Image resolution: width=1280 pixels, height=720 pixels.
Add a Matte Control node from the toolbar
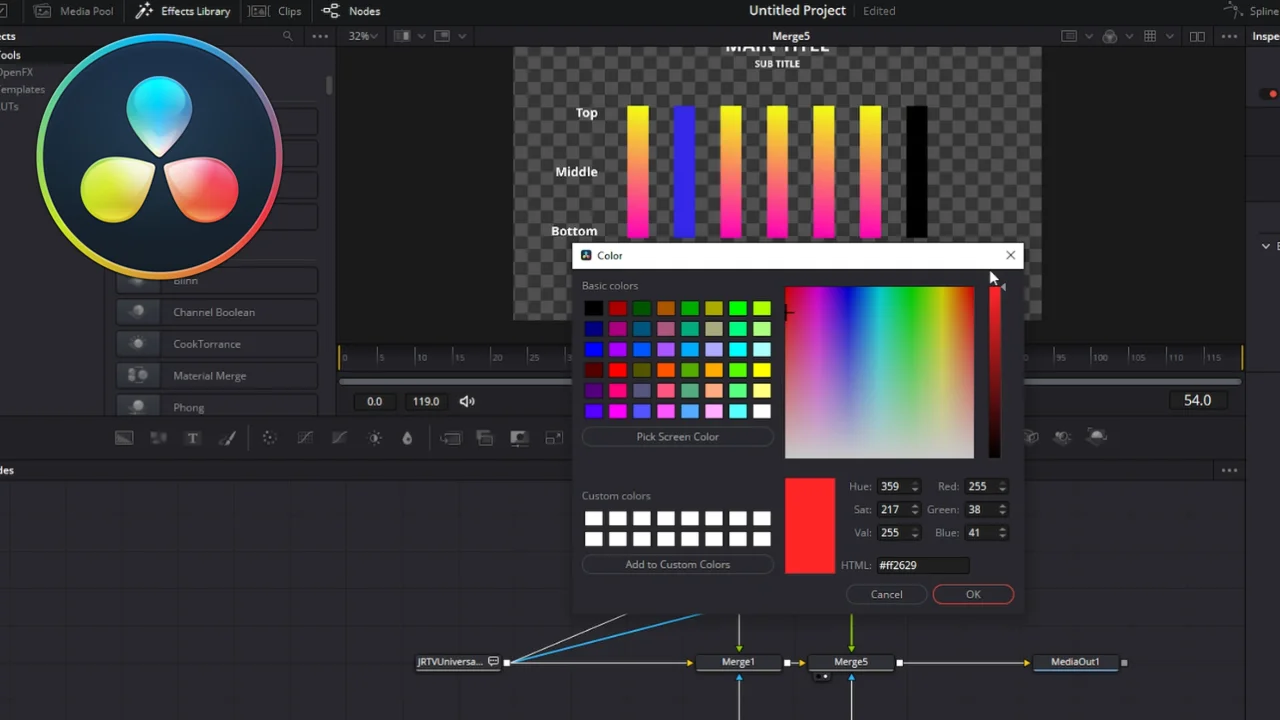[x=519, y=438]
